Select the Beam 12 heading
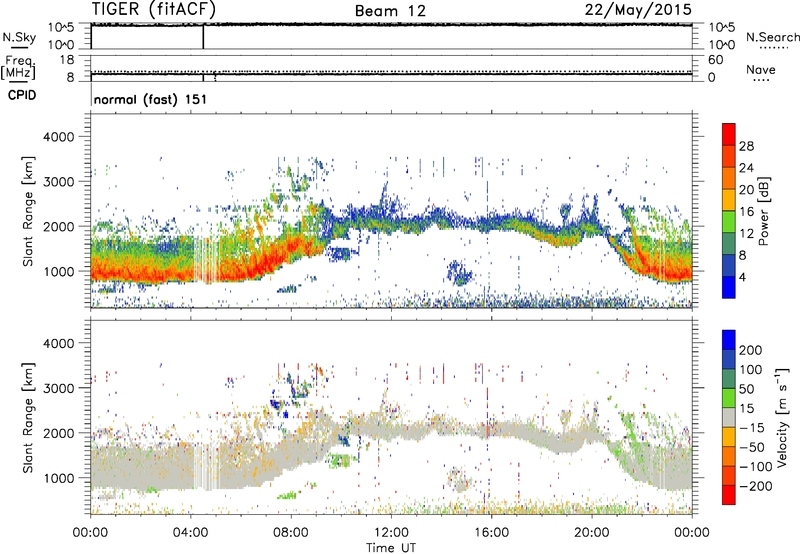This screenshot has height=554, width=800. click(390, 11)
